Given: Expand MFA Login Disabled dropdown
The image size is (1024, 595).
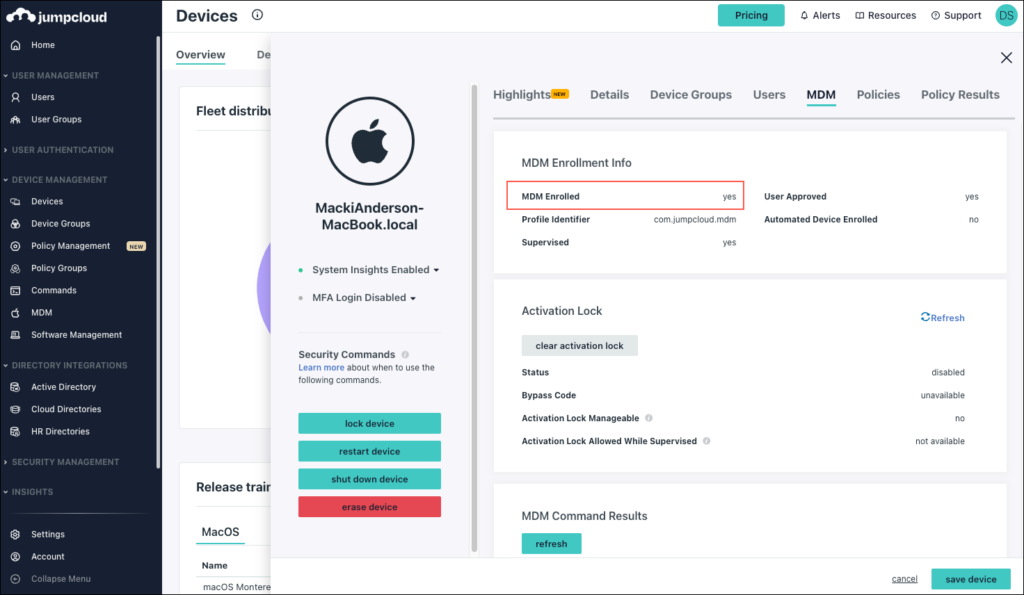Looking at the screenshot, I should 413,298.
